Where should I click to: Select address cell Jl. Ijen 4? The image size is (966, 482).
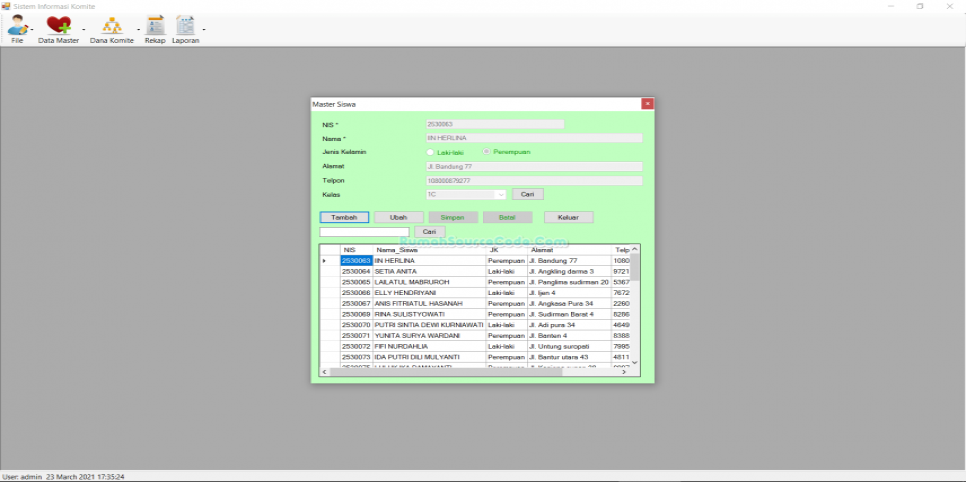569,293
